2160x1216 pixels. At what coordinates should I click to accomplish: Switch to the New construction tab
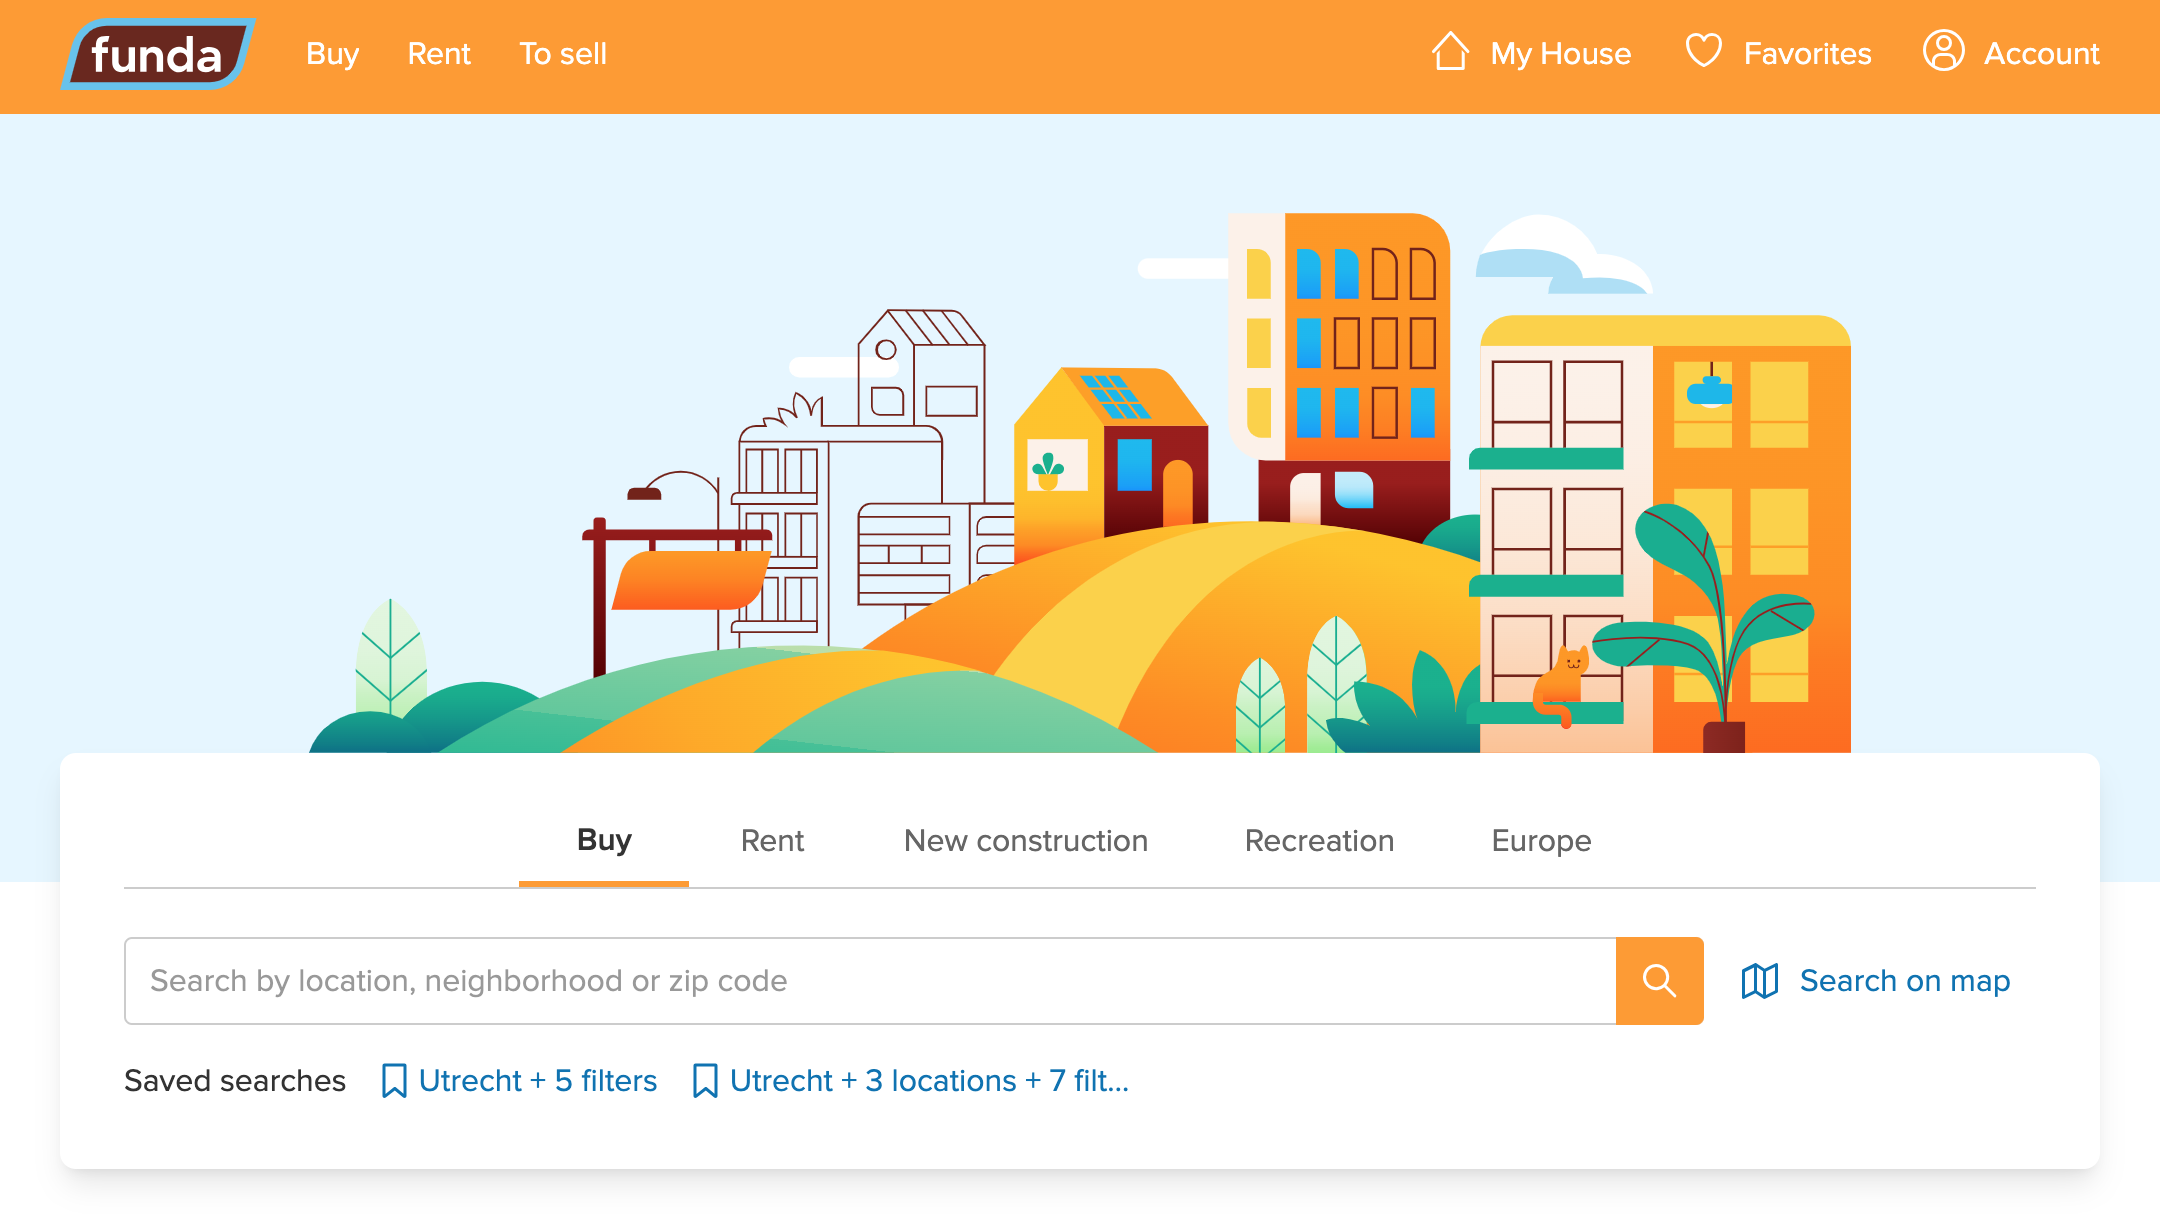(1026, 841)
